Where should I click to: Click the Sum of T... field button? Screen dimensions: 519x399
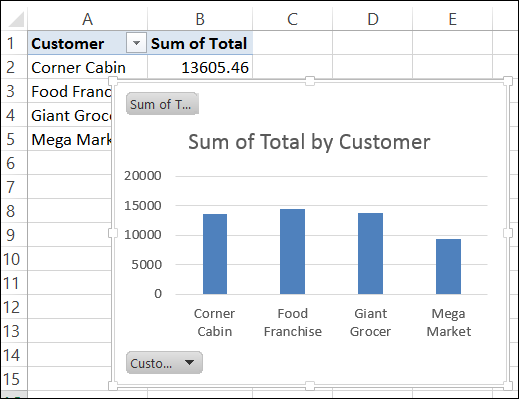pyautogui.click(x=162, y=104)
